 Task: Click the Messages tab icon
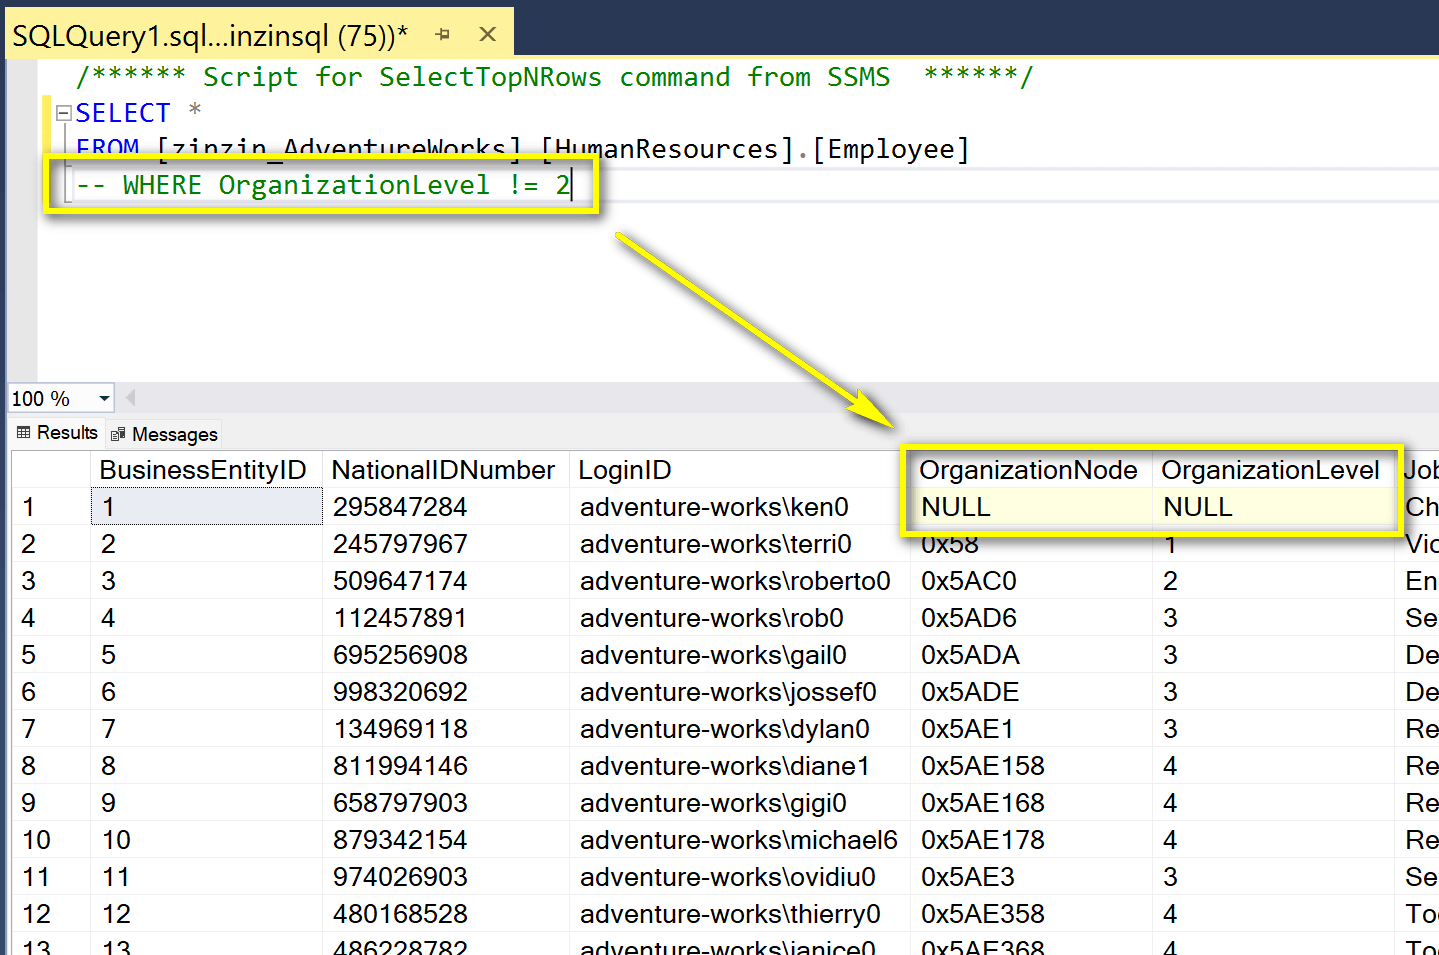118,434
